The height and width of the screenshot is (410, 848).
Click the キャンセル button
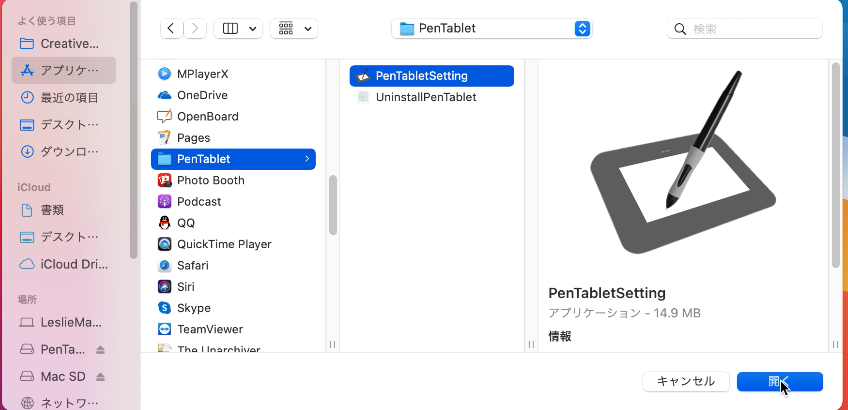pos(686,381)
